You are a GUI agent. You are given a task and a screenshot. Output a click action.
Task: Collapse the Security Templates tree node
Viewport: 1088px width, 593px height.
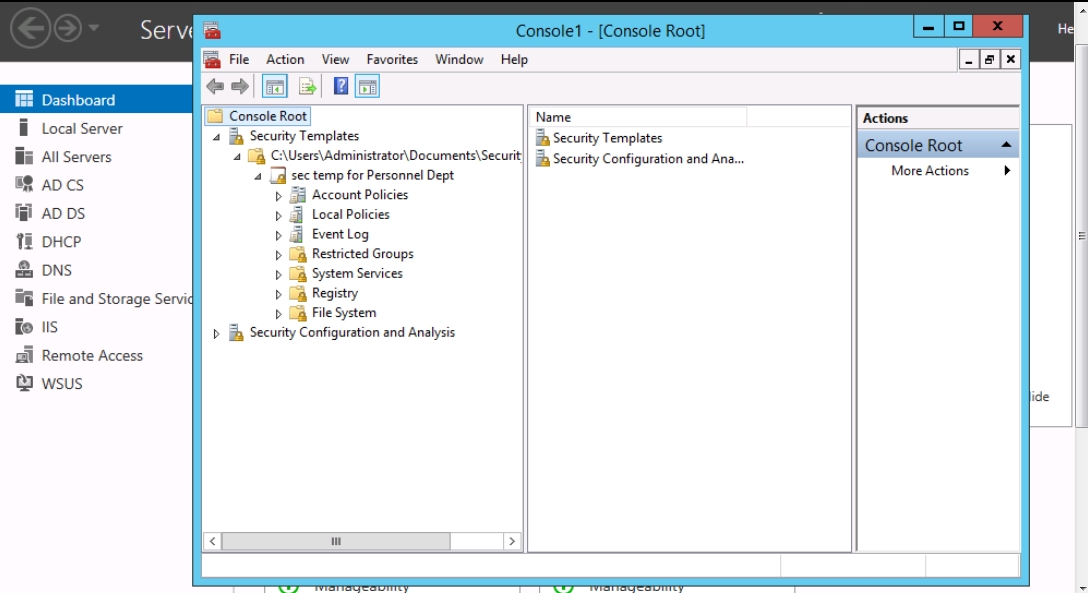217,137
